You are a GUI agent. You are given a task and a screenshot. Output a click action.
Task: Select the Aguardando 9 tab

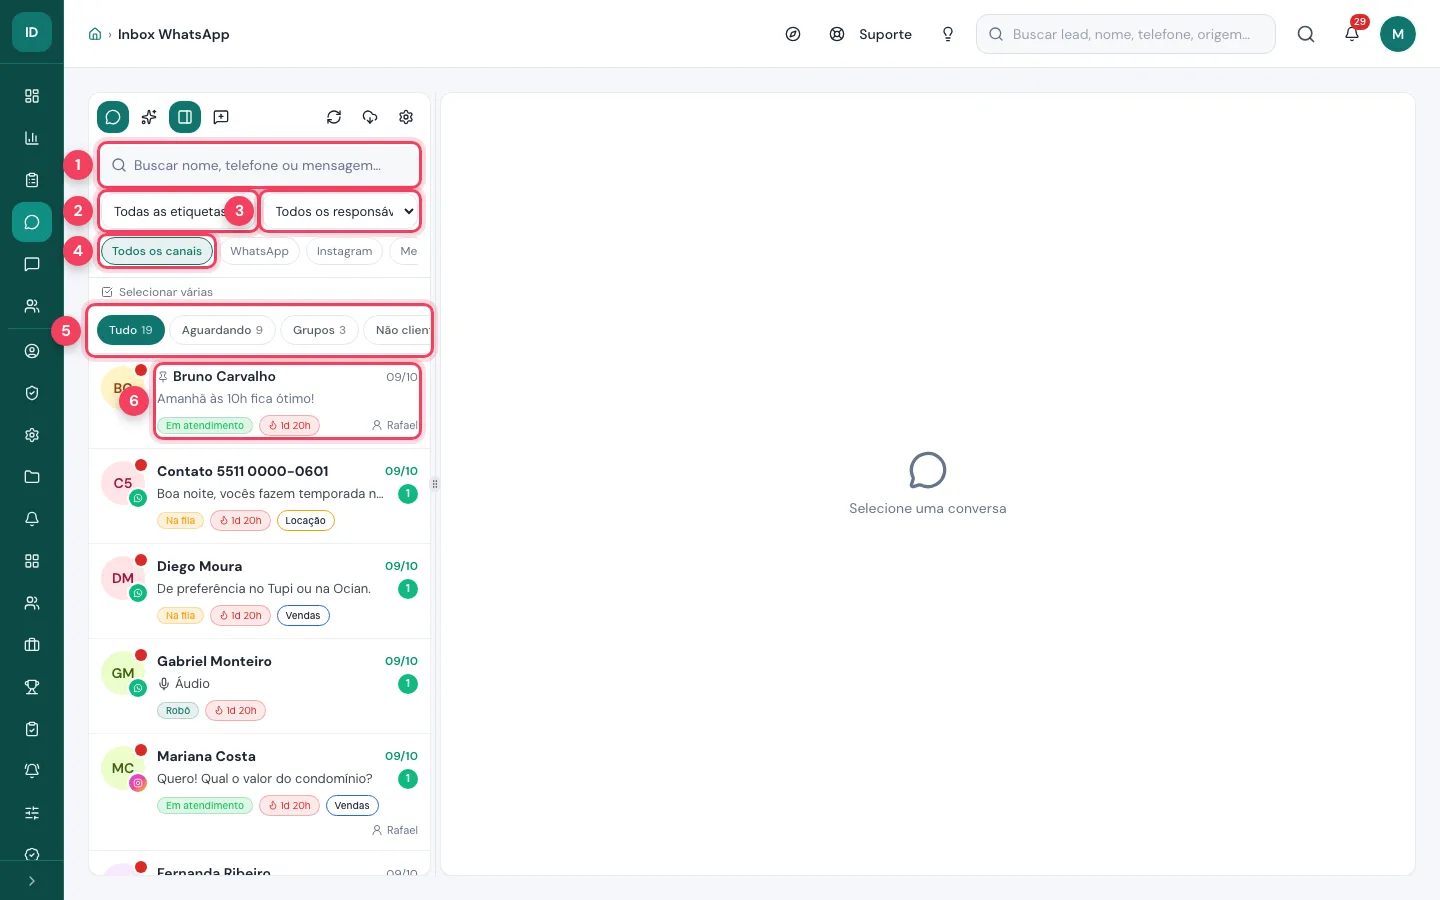(222, 330)
